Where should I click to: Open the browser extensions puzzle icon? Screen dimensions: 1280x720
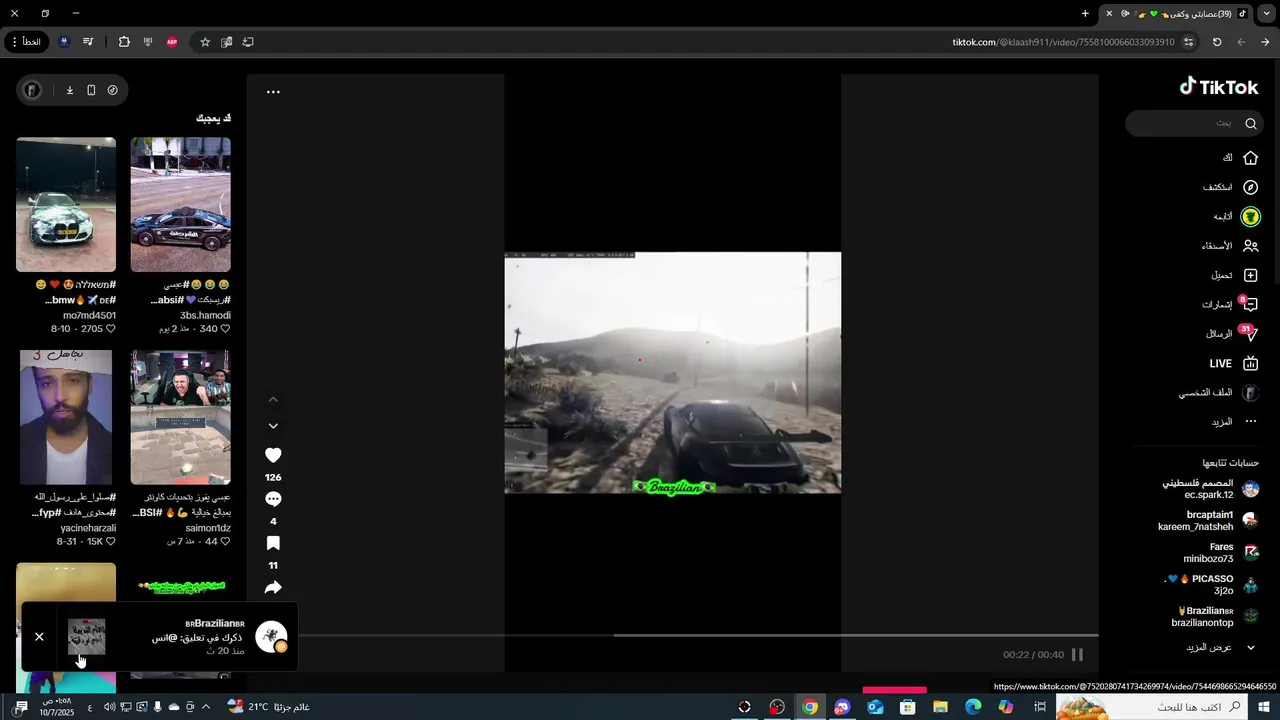pos(124,42)
